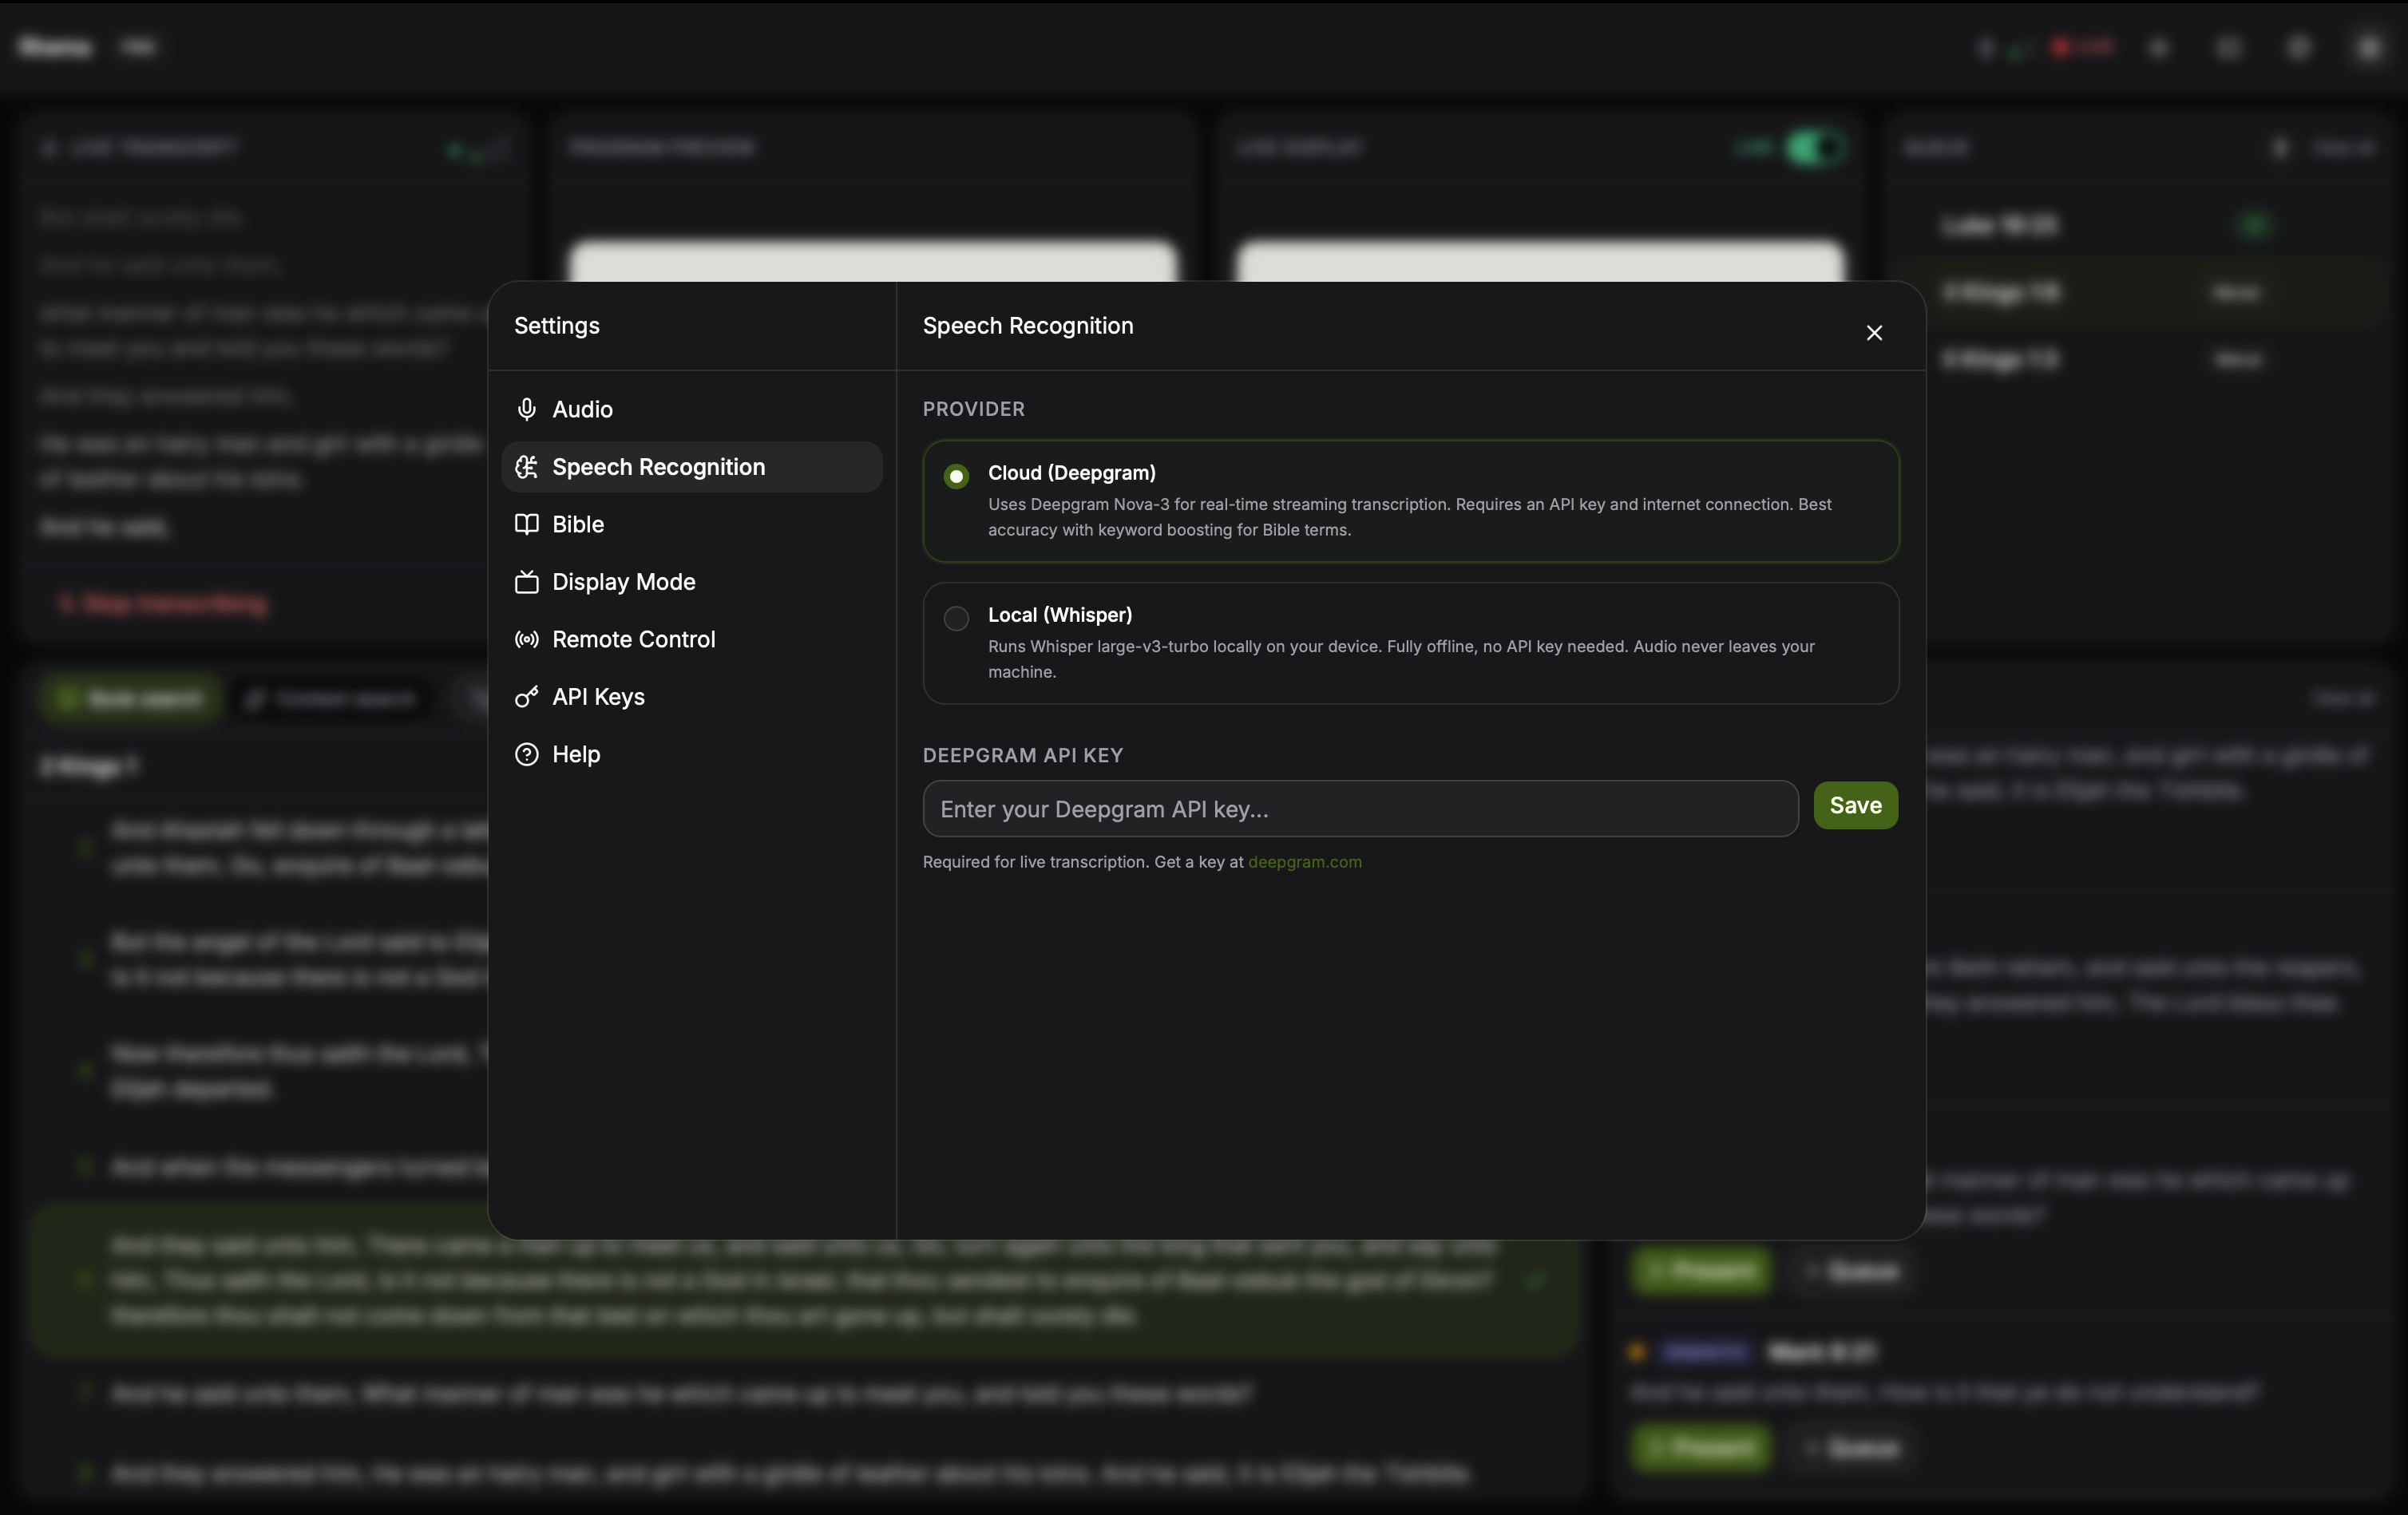The image size is (2408, 1515).
Task: Click the Local (Whisper) description text
Action: [1401, 659]
